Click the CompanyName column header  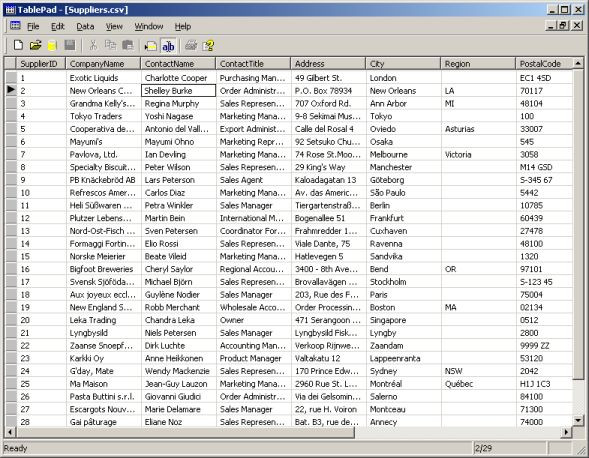[103, 63]
